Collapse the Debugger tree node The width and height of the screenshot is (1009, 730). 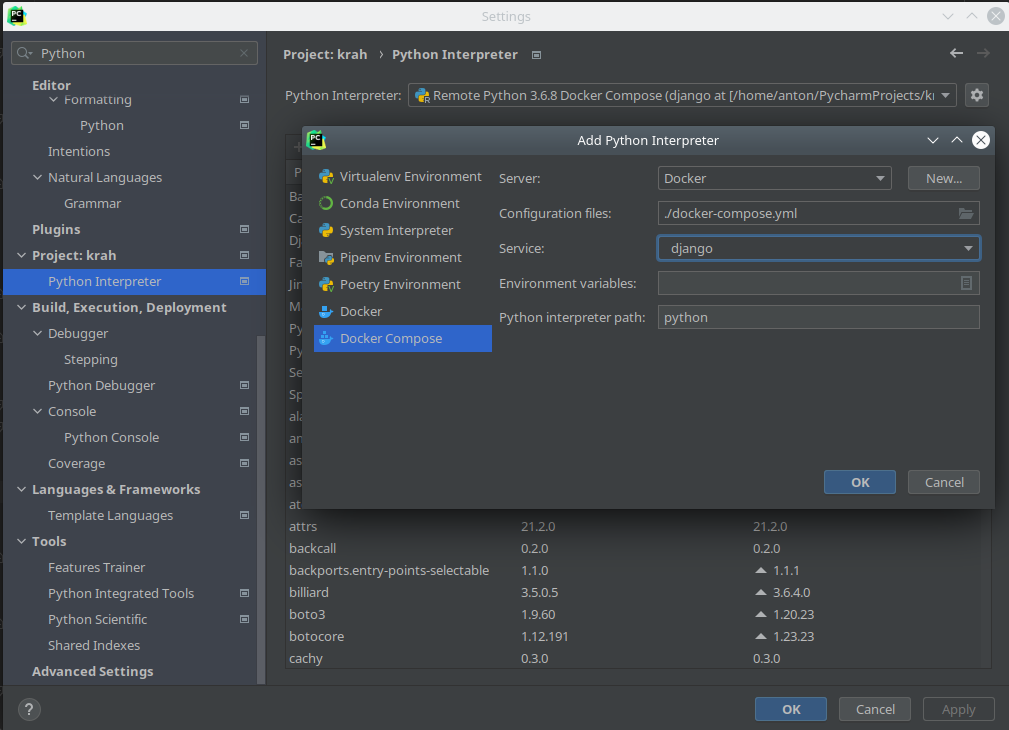pos(37,333)
